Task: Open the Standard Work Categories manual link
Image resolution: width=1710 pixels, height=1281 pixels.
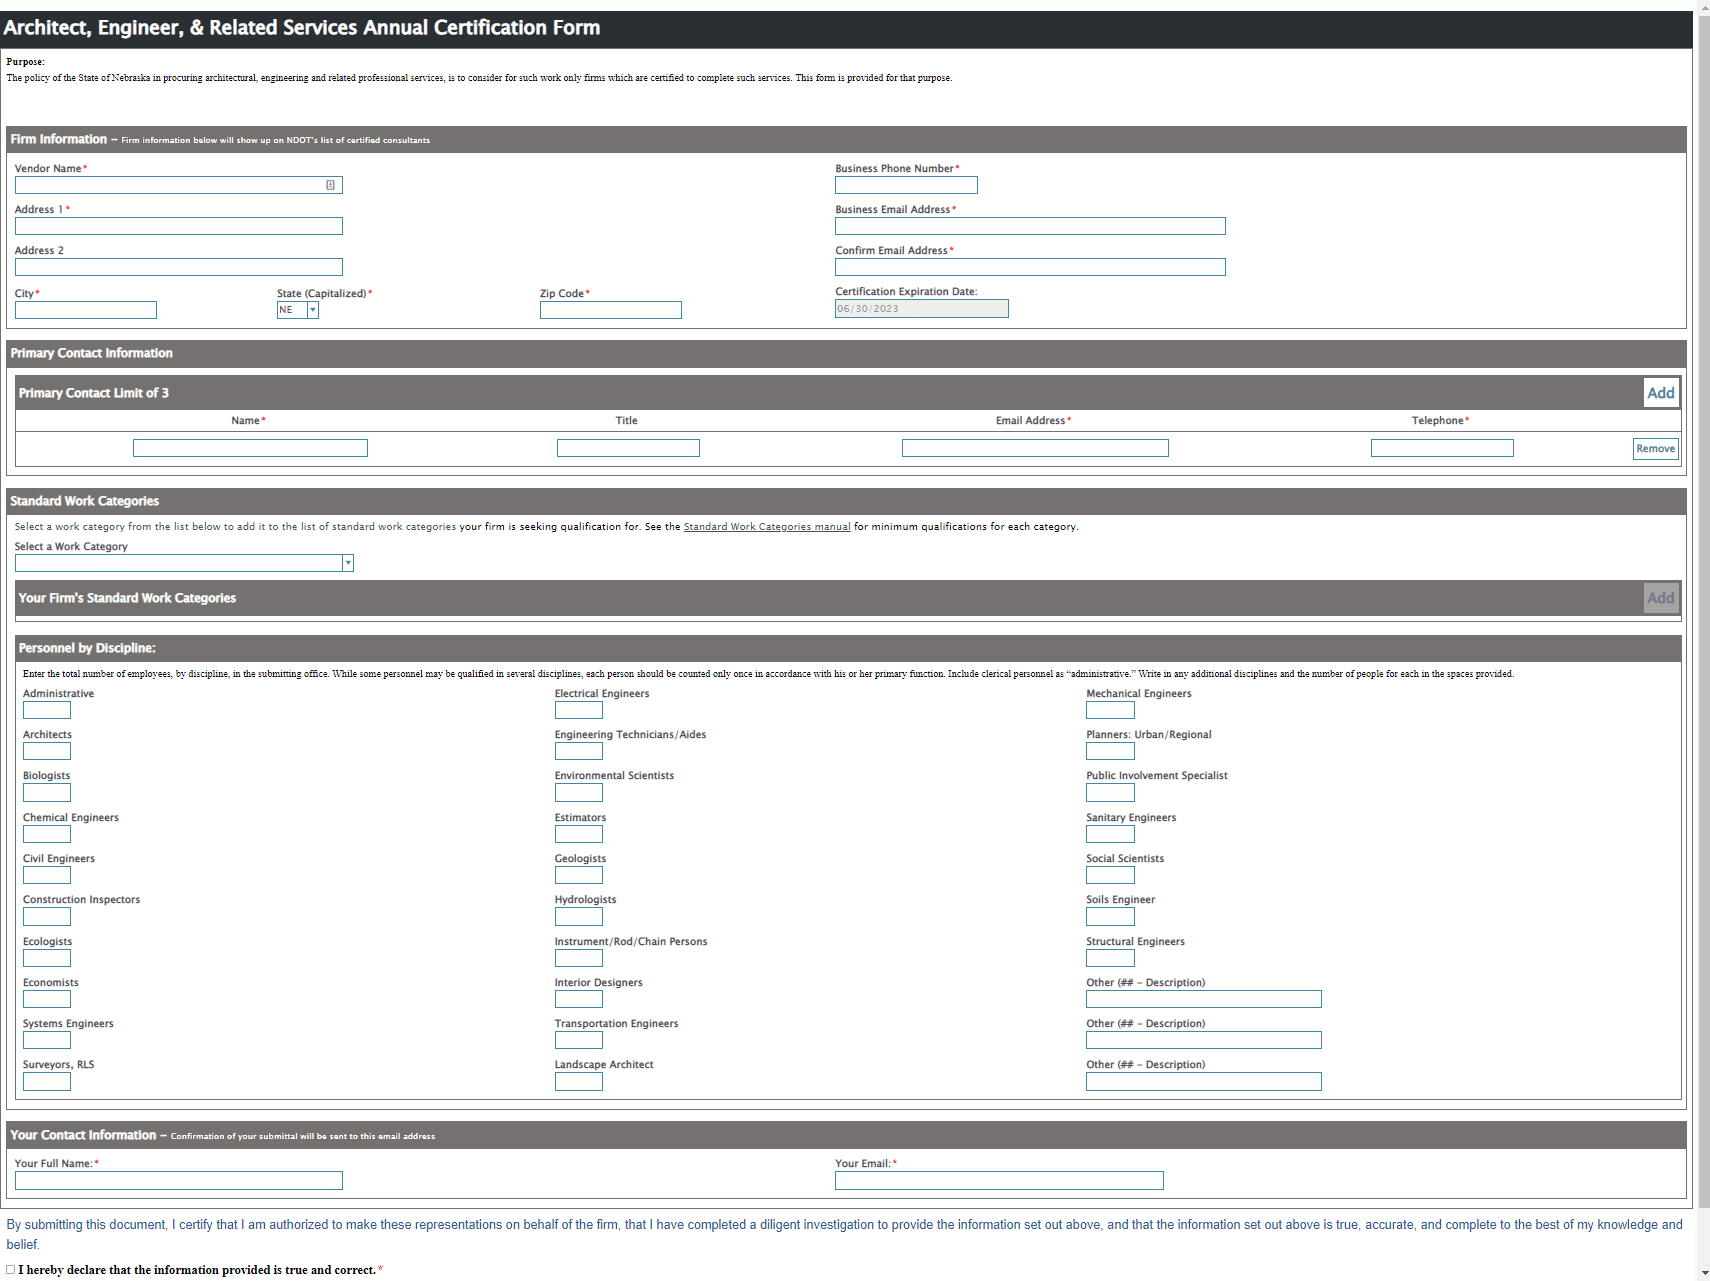Action: [x=766, y=527]
